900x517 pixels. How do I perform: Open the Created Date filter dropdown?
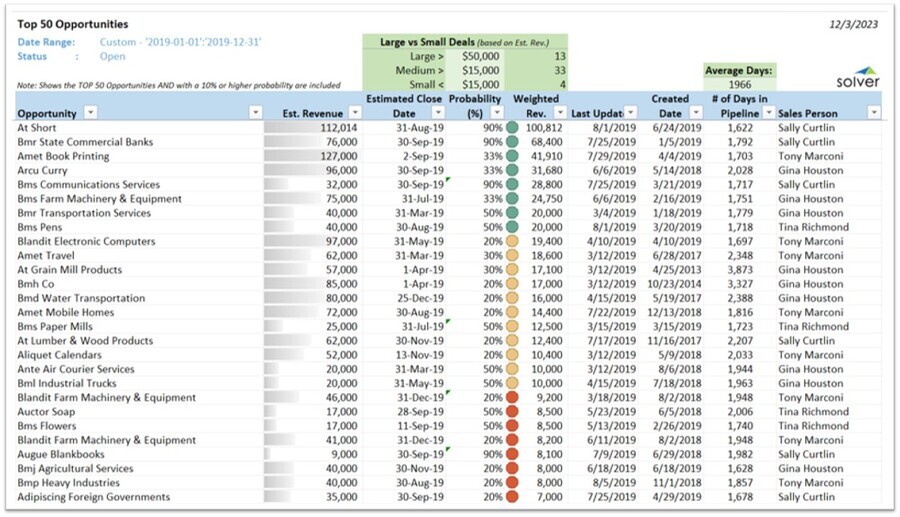[x=698, y=114]
